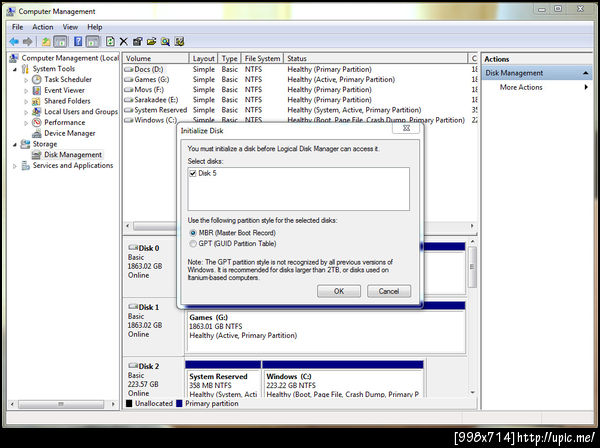Screen dimensions: 600x448
Task: Toggle the Show/Hide Action Pane button
Action: [93, 41]
